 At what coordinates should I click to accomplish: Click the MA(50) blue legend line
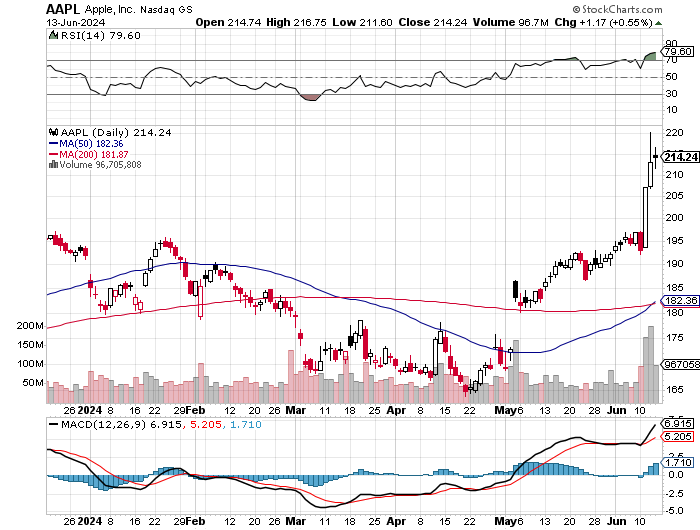coord(53,144)
